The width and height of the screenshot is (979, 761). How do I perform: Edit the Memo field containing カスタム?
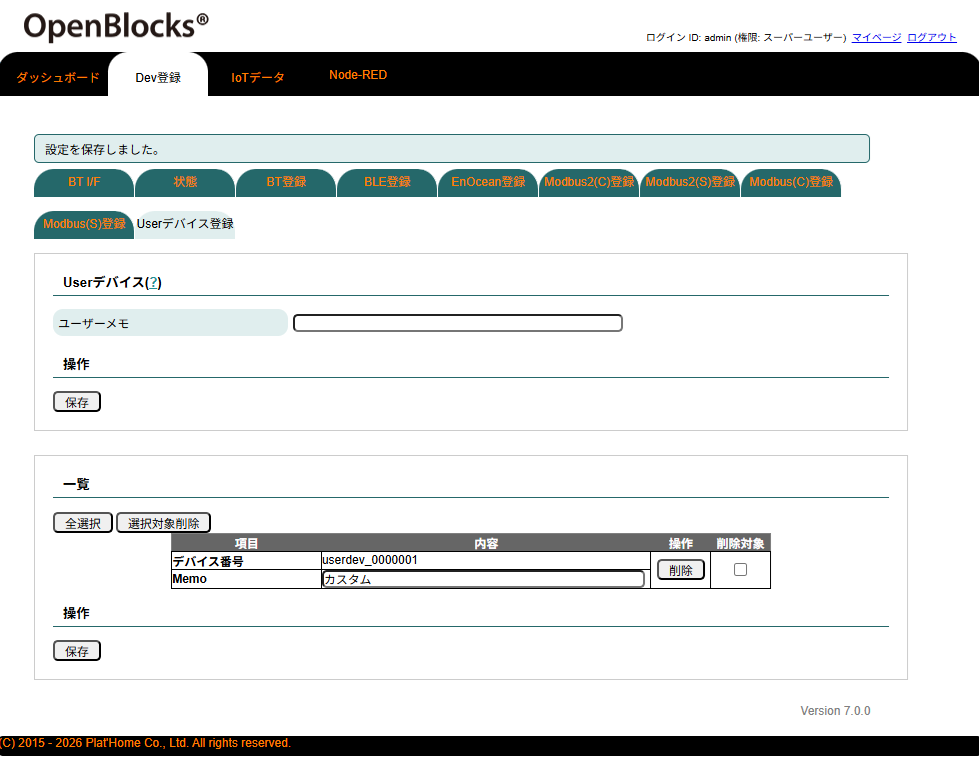click(x=483, y=579)
